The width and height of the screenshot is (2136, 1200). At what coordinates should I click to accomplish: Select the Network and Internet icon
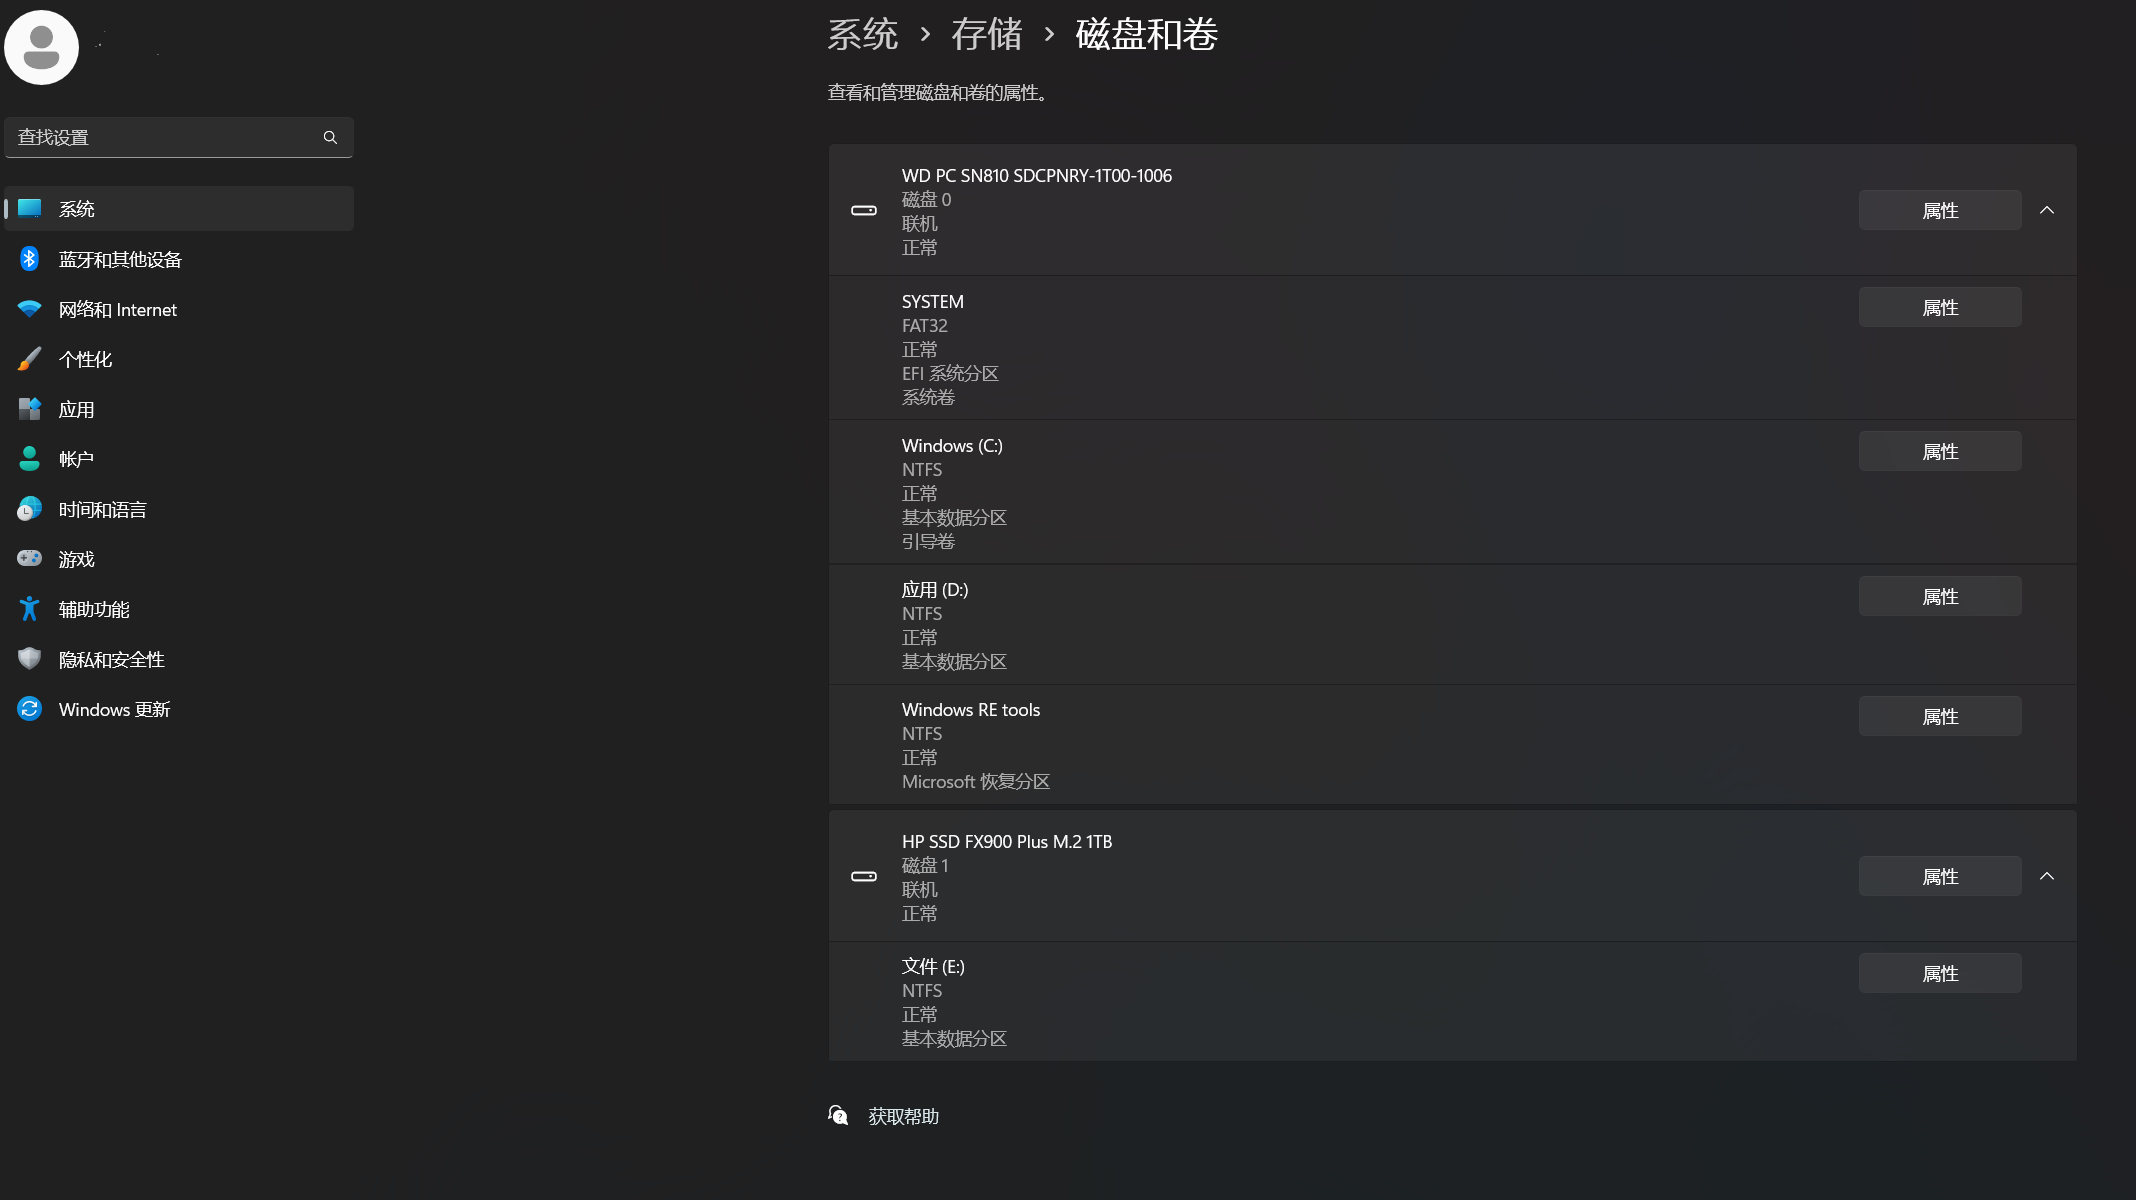tap(30, 309)
